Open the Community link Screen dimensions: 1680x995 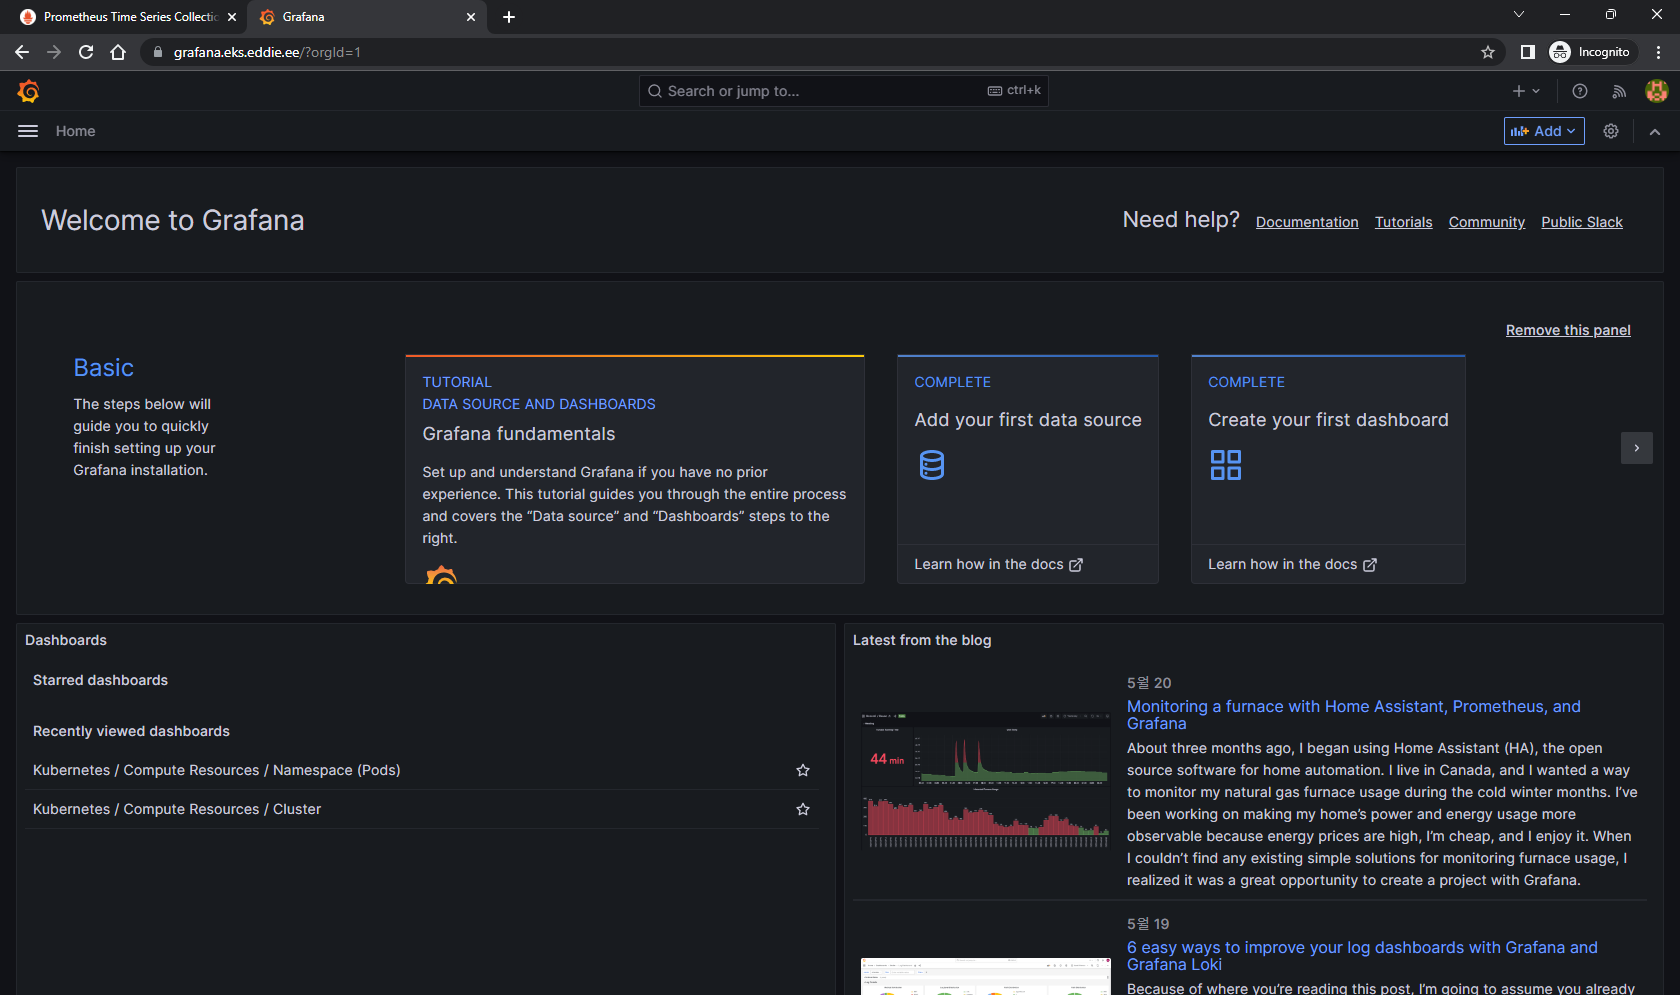pos(1487,222)
